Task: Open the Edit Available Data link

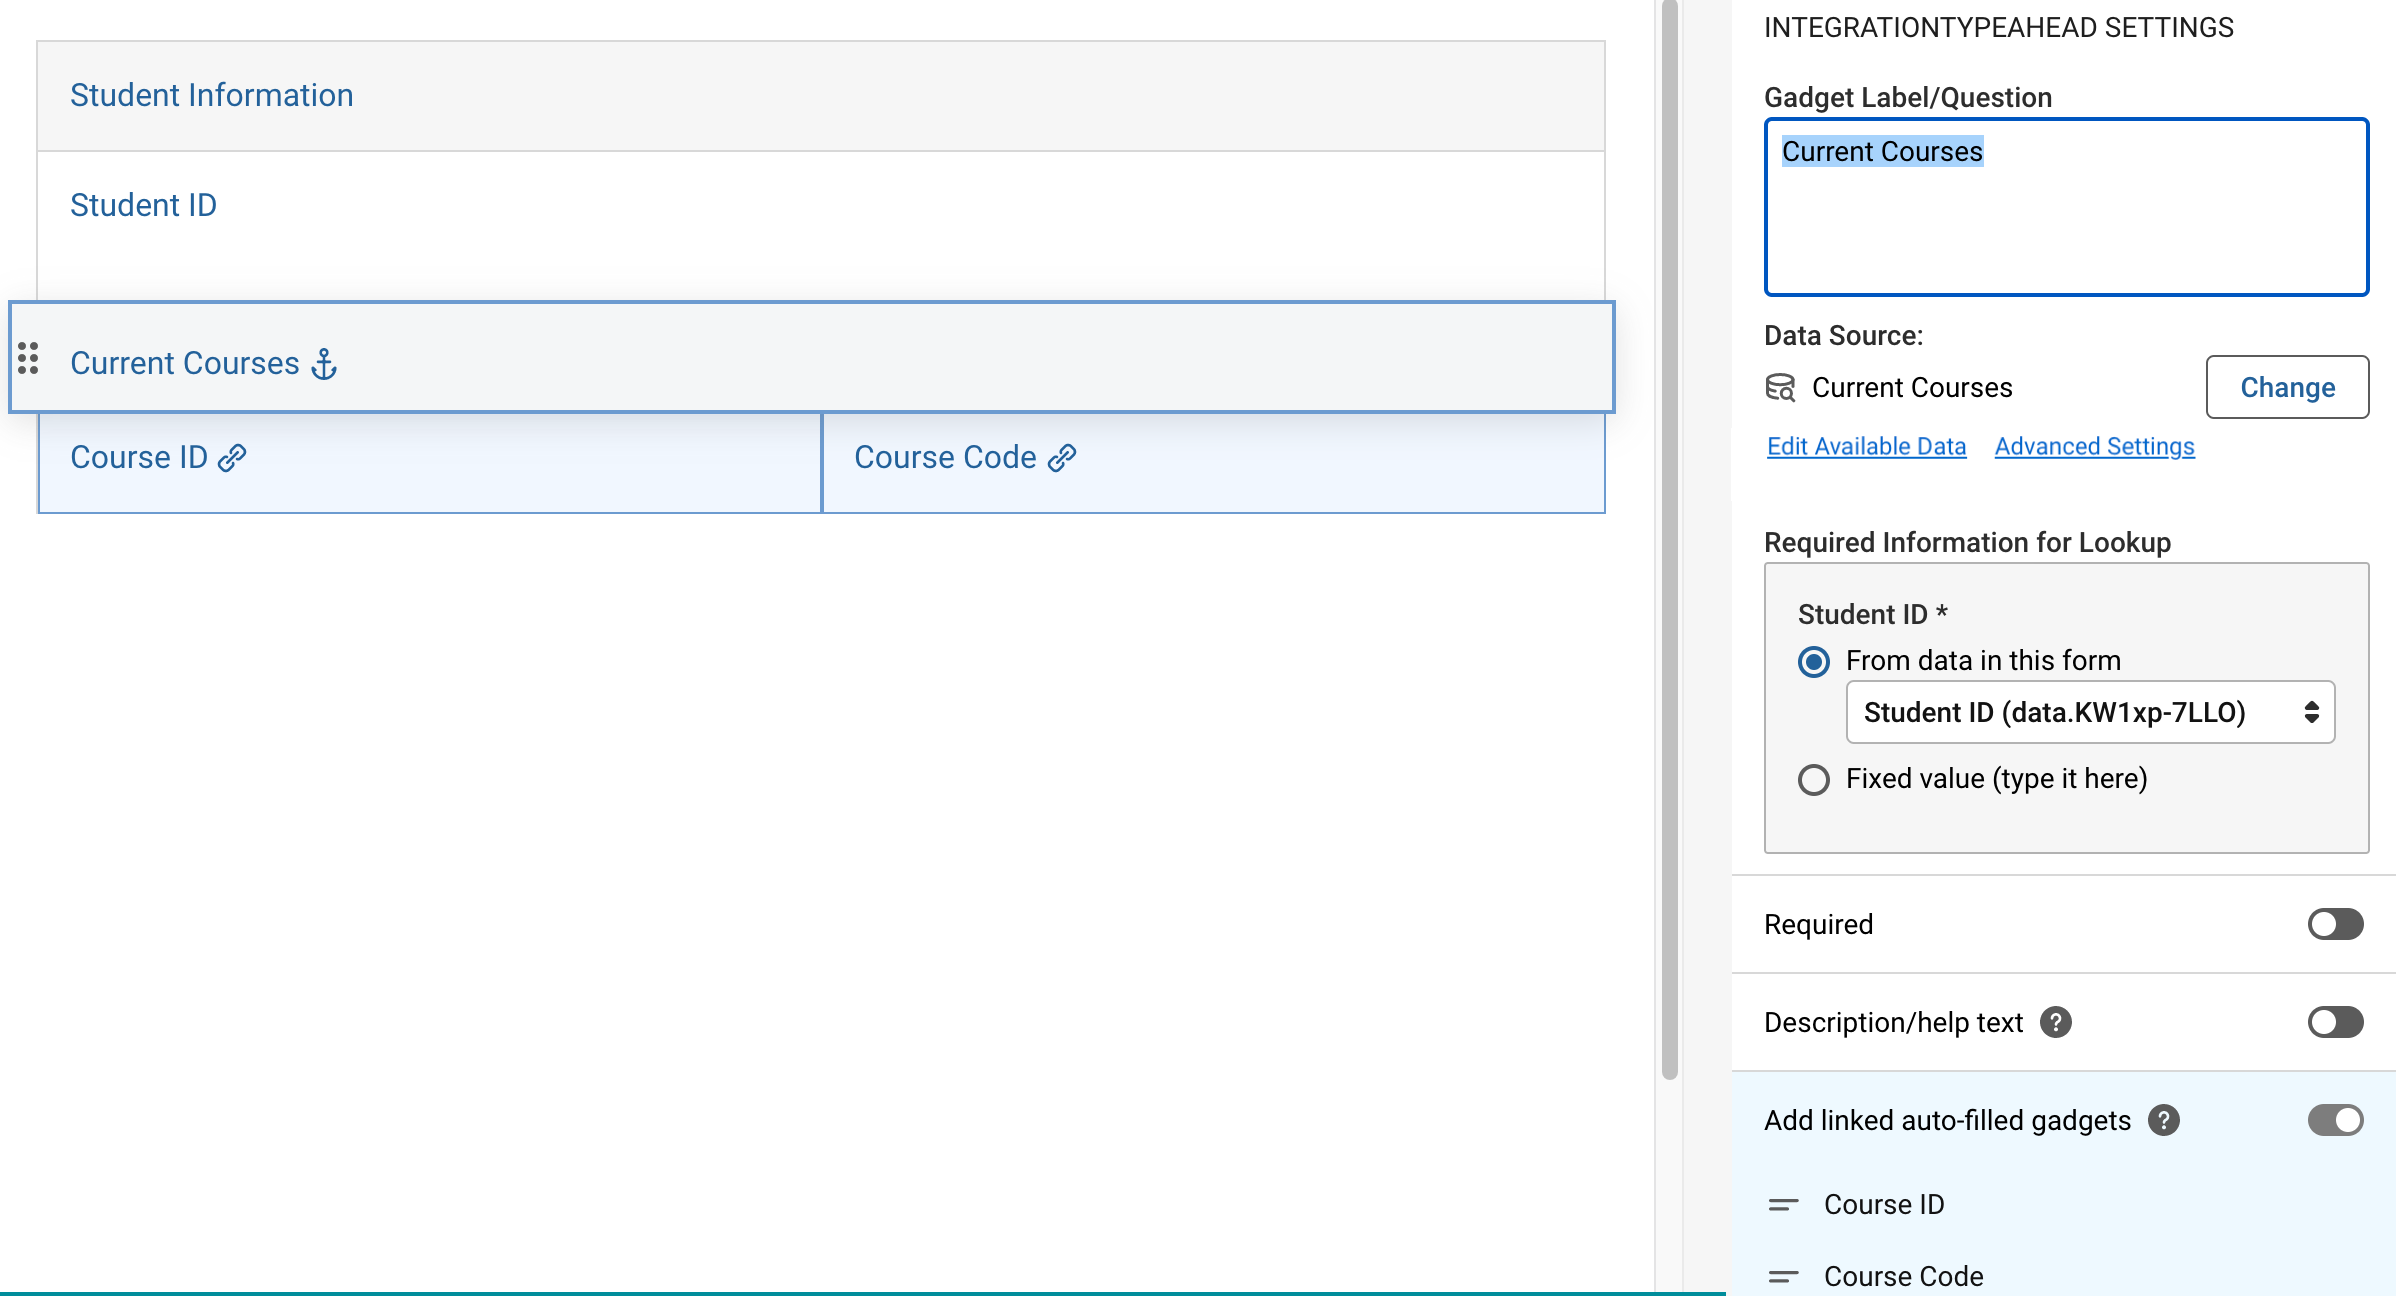Action: click(1866, 446)
